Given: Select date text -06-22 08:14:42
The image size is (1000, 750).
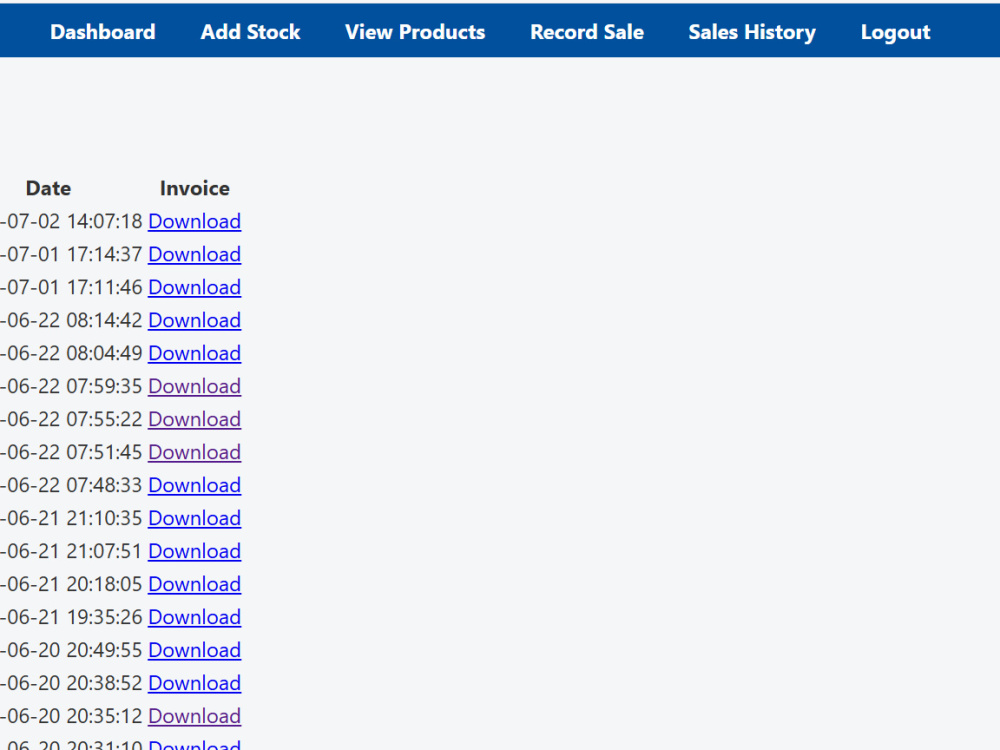Looking at the screenshot, I should (71, 320).
